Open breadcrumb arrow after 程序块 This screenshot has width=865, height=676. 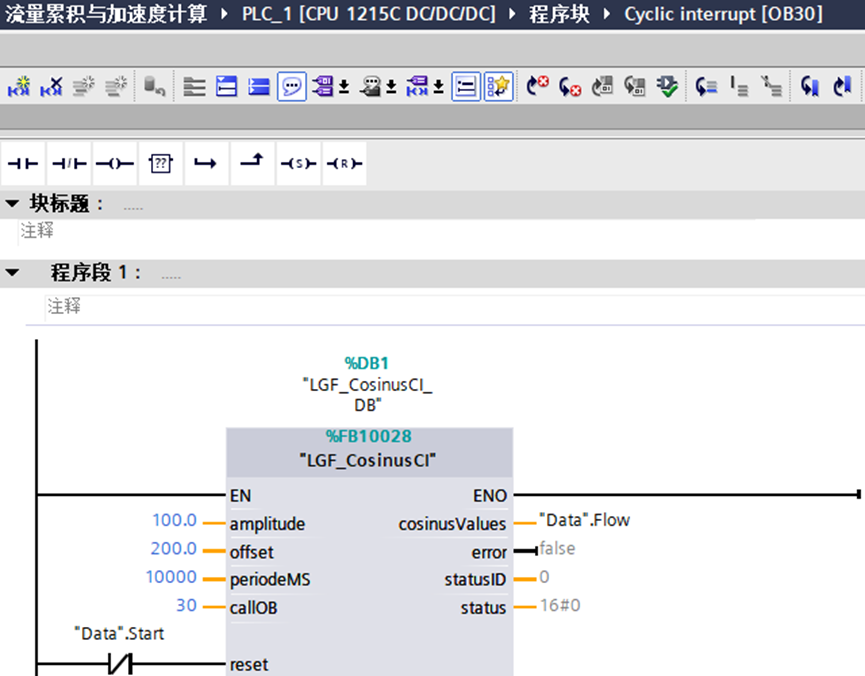(607, 14)
